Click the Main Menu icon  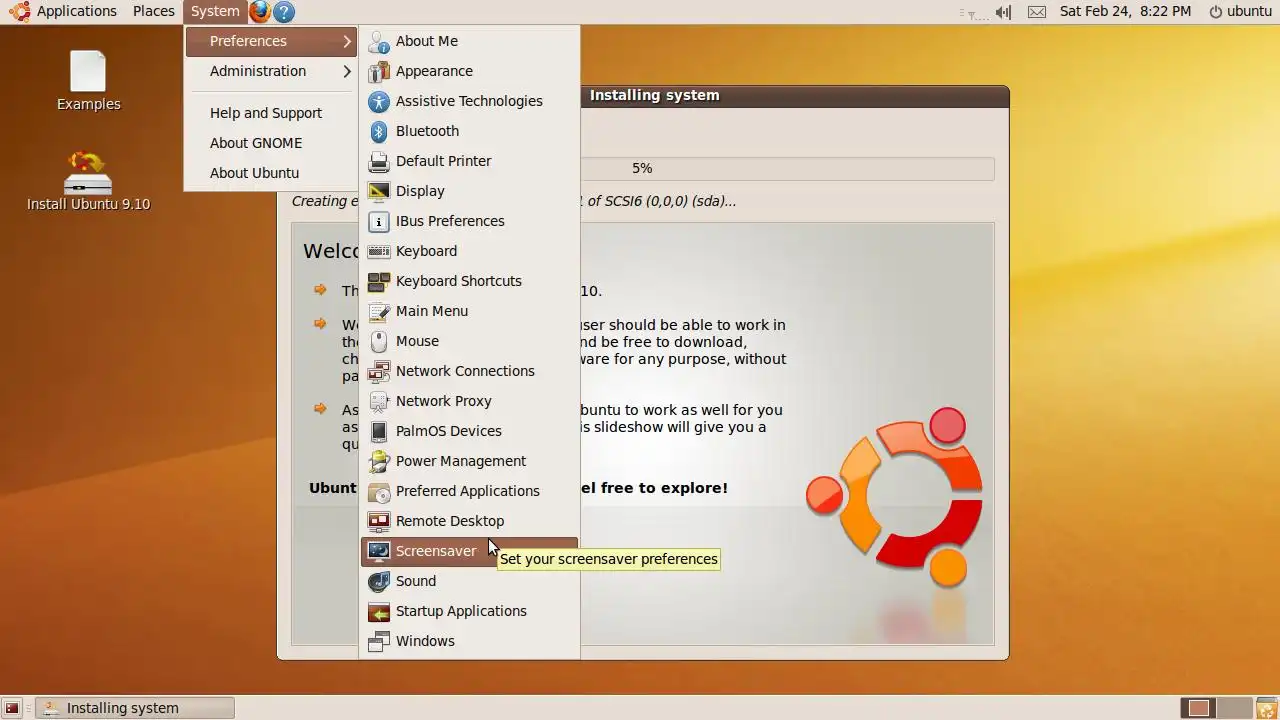378,311
